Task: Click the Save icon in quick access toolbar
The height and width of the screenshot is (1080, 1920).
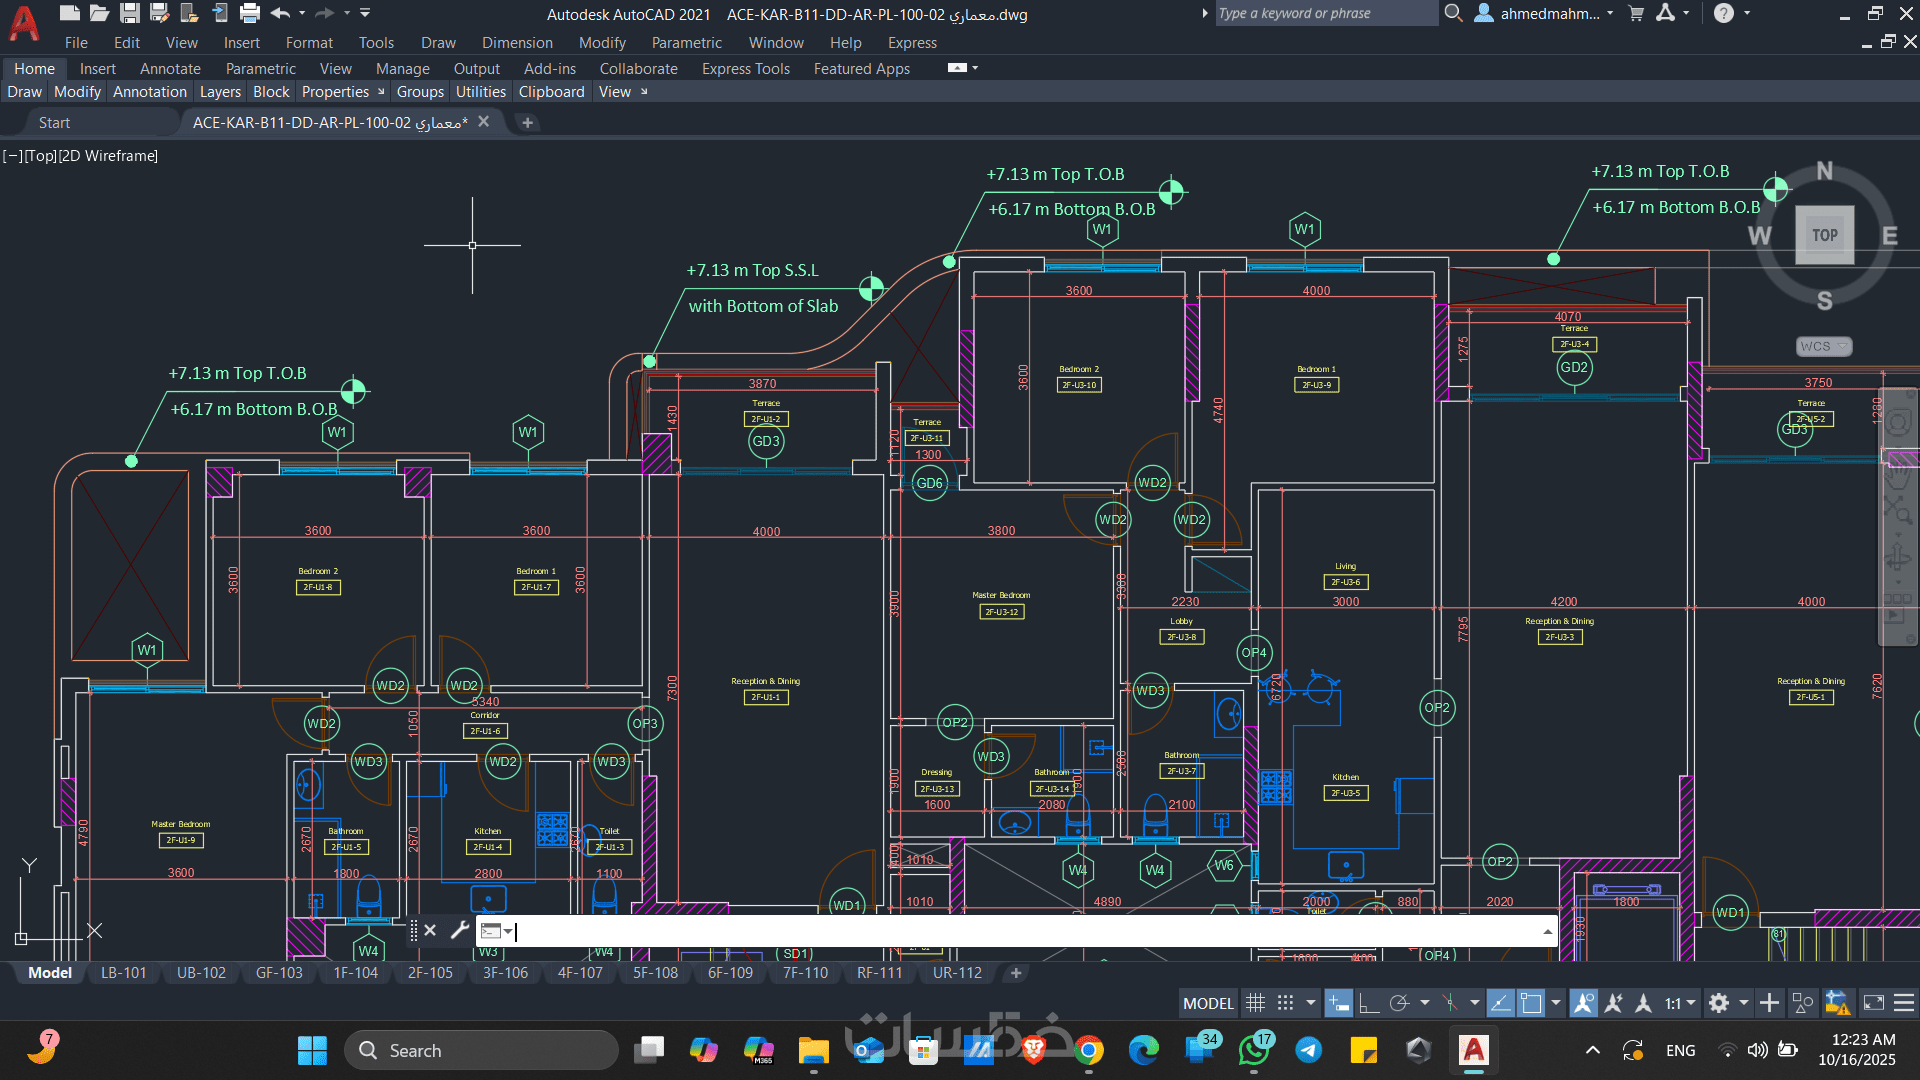Action: click(129, 13)
